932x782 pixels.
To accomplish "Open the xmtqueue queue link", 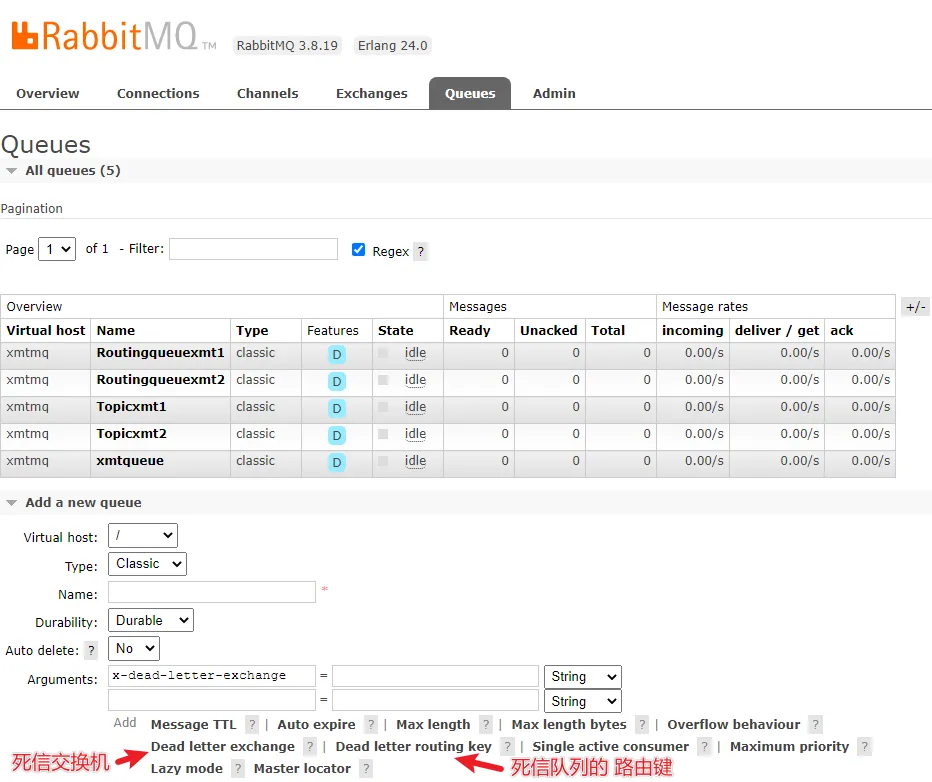I will [130, 461].
